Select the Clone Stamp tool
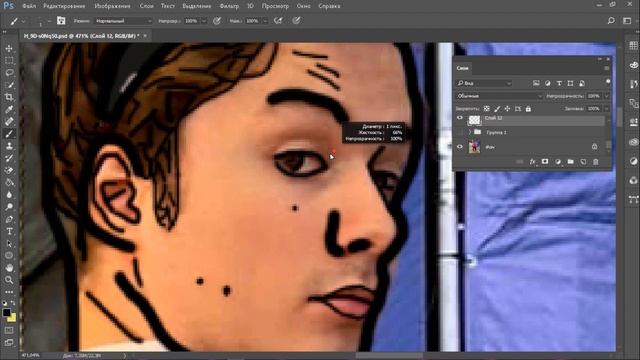The height and width of the screenshot is (360, 640). [x=9, y=146]
